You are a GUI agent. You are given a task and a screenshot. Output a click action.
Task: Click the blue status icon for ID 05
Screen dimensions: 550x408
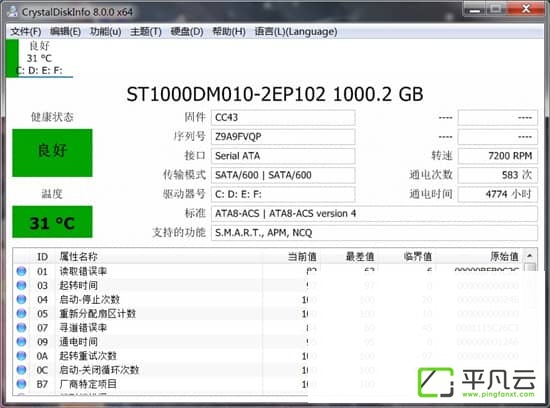click(21, 313)
